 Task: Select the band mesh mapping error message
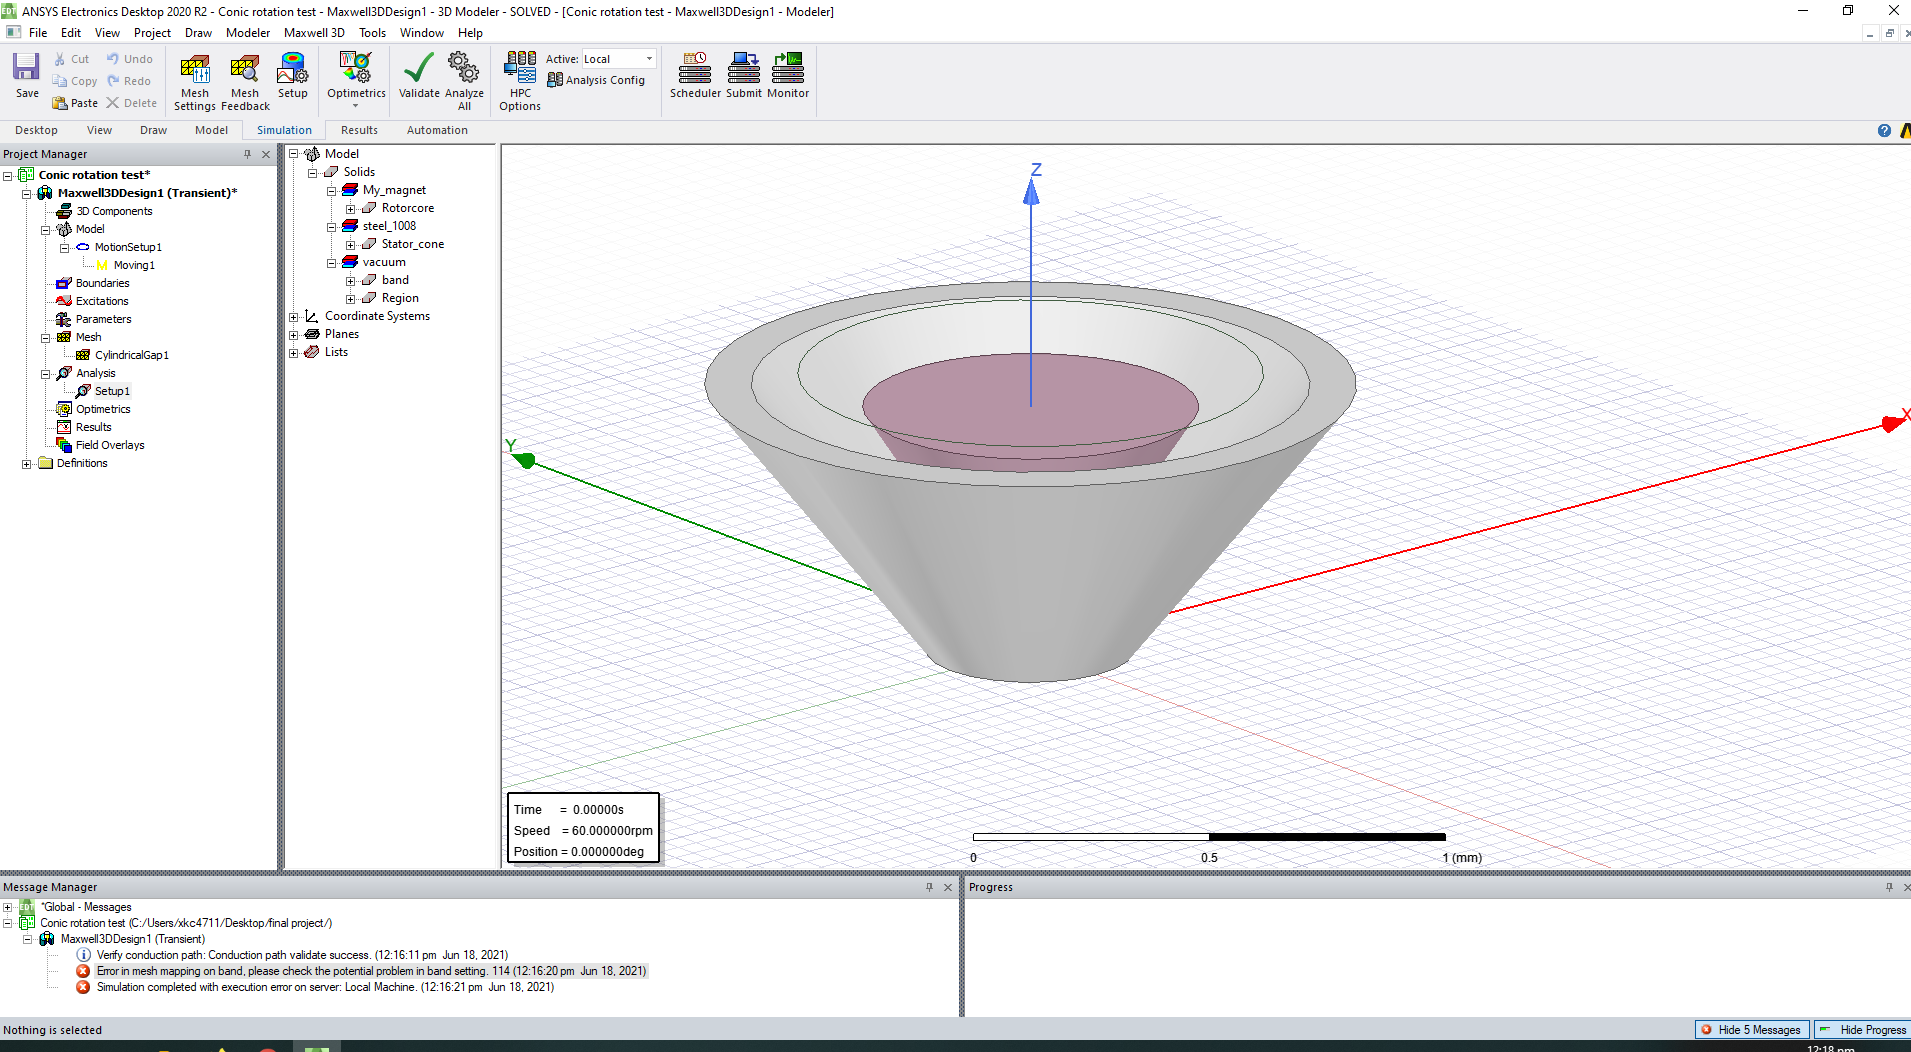(x=371, y=971)
